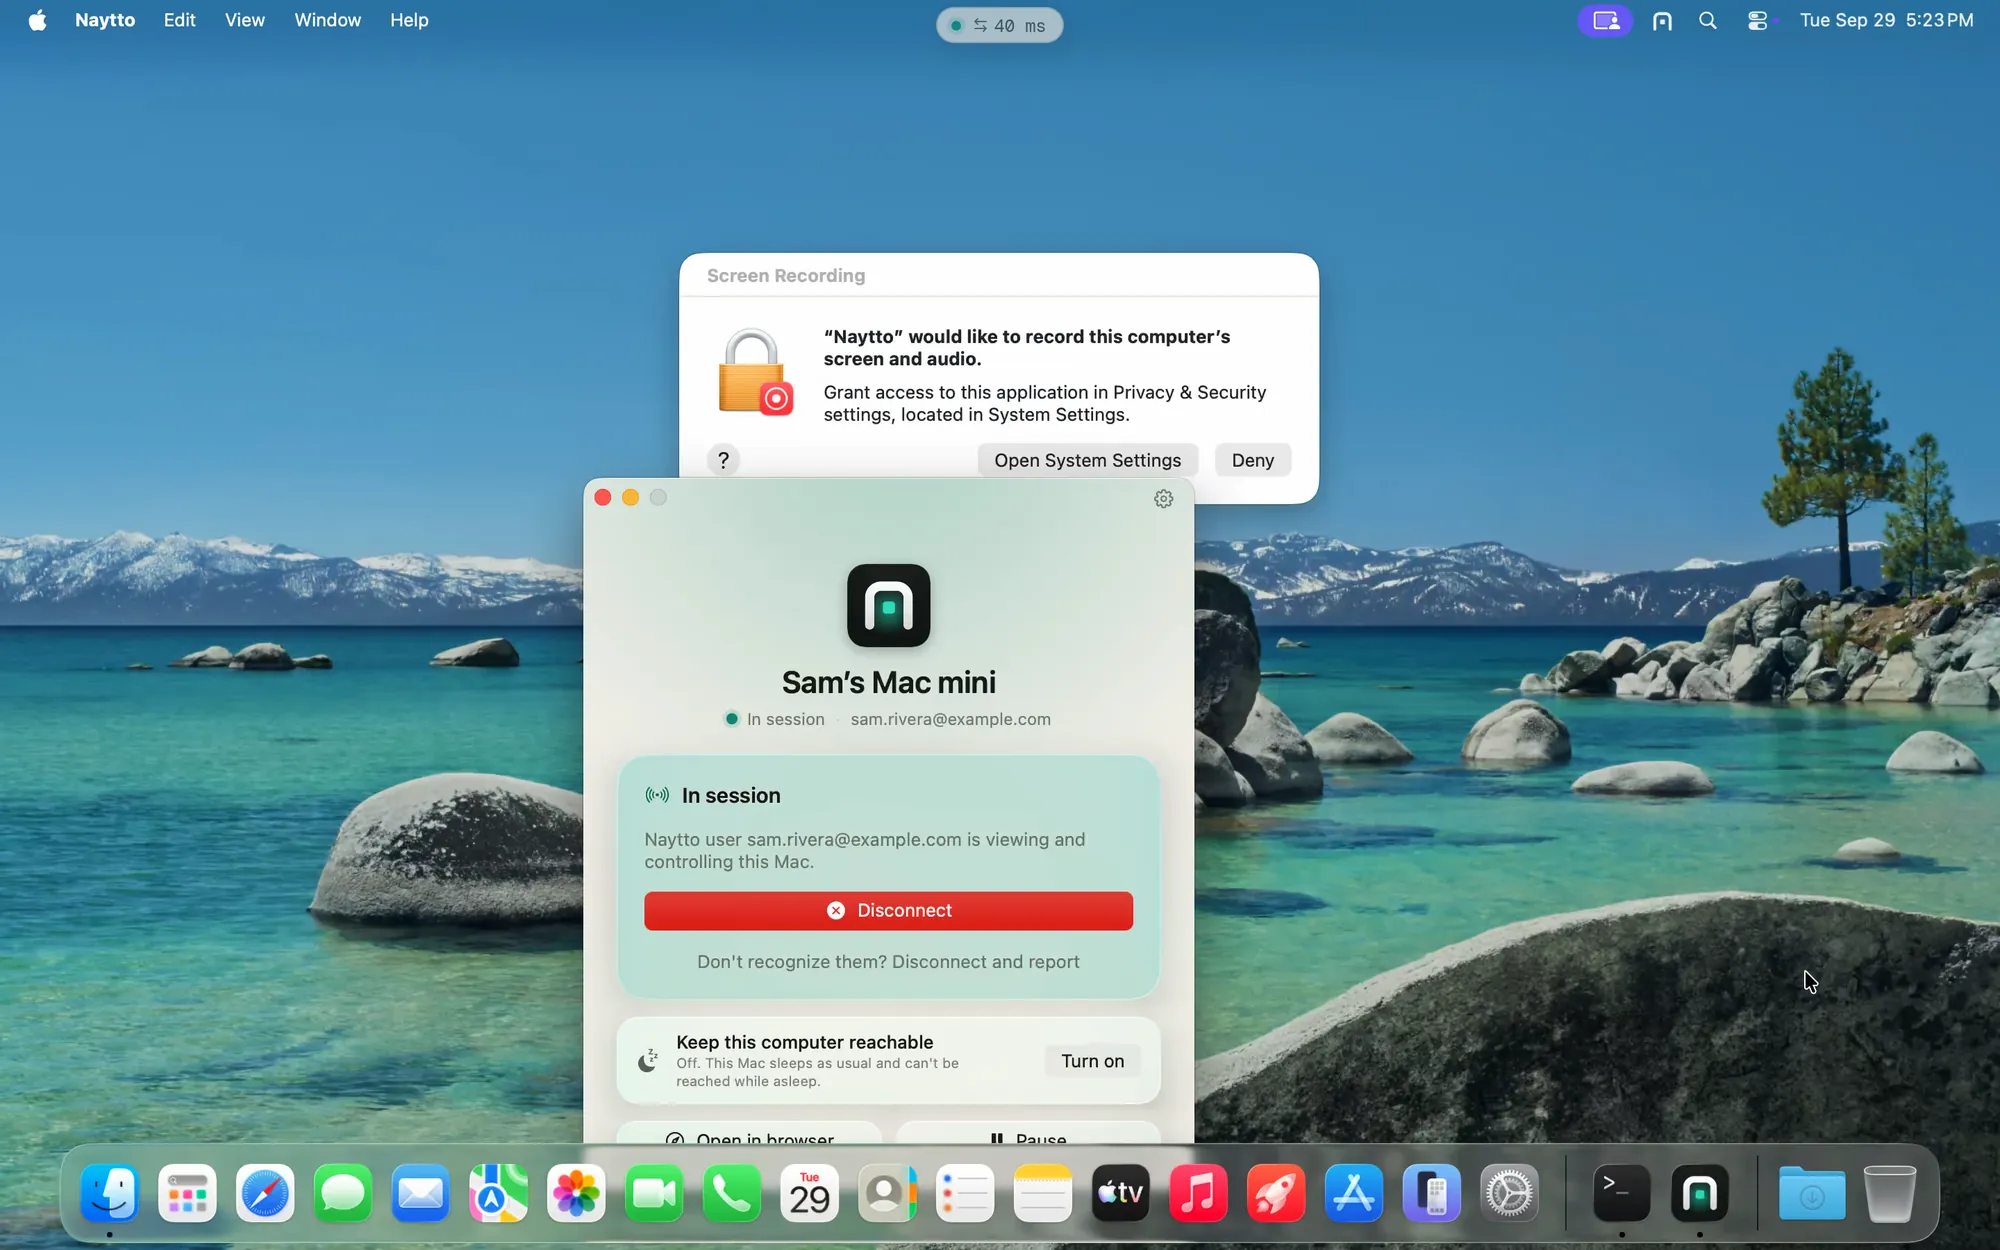Viewport: 2000px width, 1250px height.
Task: Open iPhone Mirroring app in the Dock
Action: [x=1431, y=1193]
